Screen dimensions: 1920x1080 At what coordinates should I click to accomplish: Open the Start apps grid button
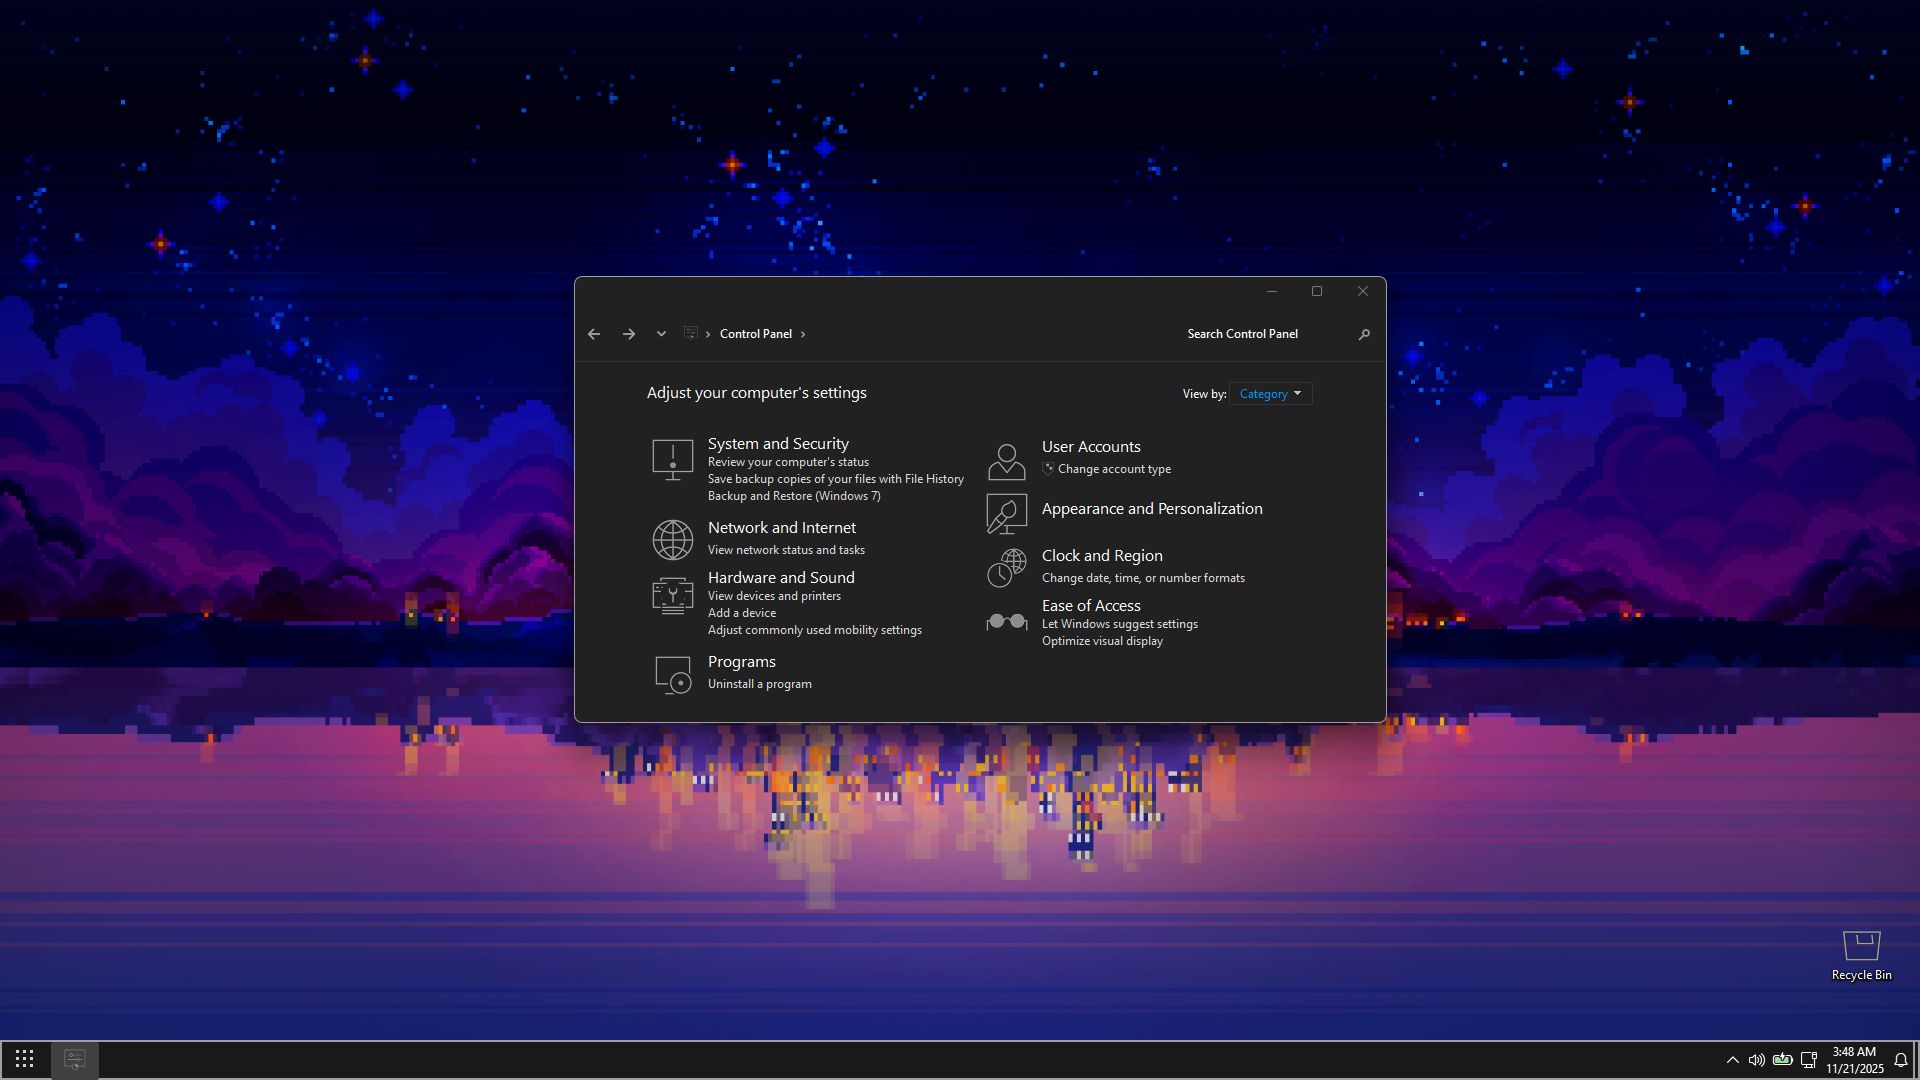25,1059
